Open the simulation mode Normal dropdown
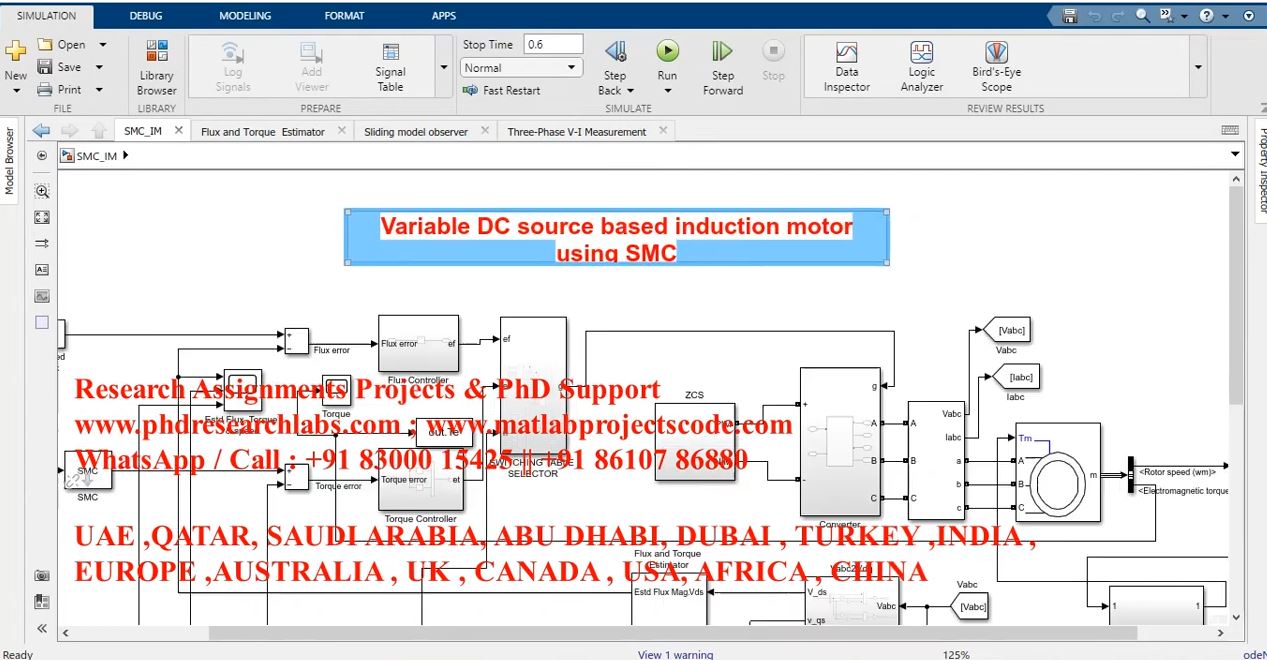Image resolution: width=1267 pixels, height=660 pixels. (x=521, y=68)
